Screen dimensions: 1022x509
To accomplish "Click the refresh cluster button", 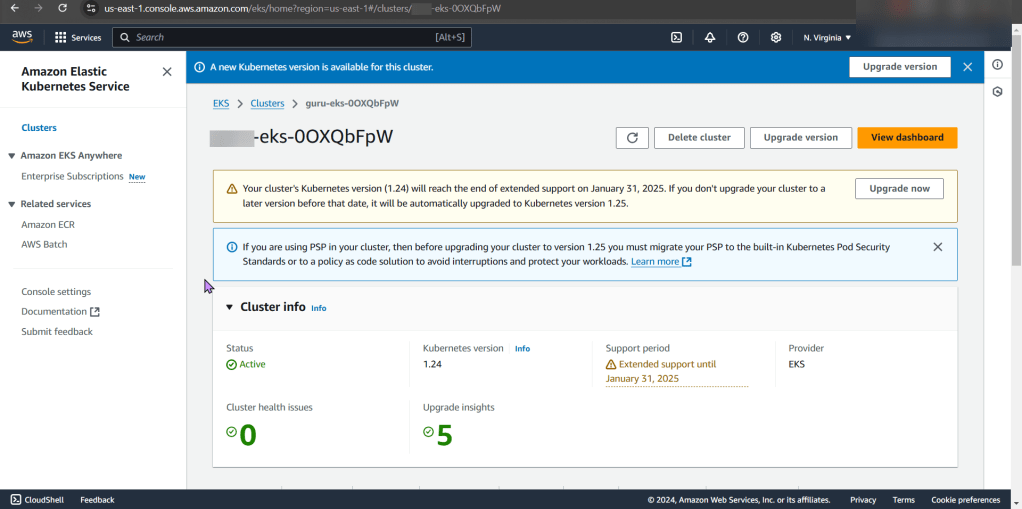I will click(632, 138).
